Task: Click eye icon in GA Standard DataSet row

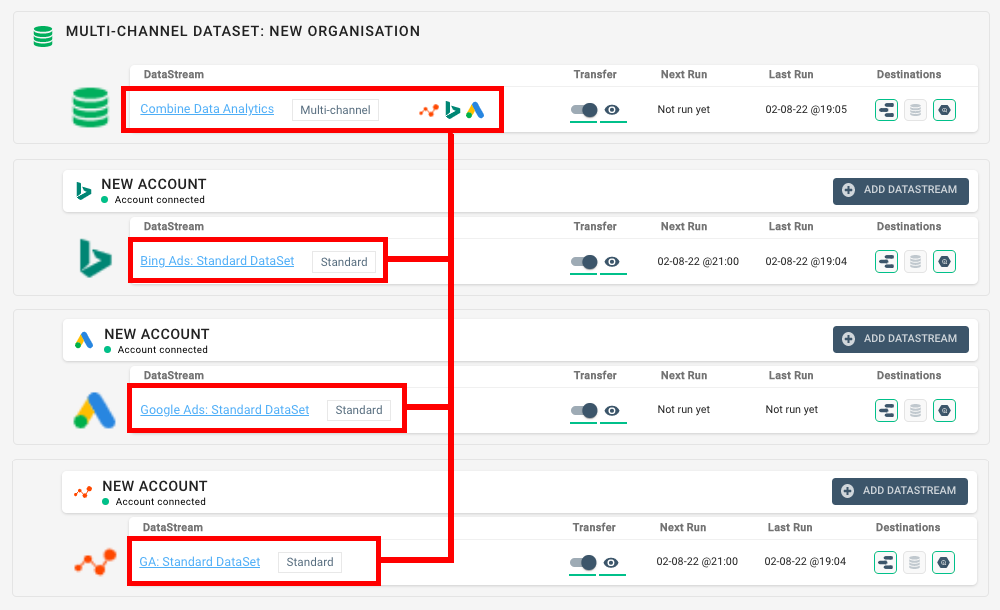Action: tap(611, 562)
